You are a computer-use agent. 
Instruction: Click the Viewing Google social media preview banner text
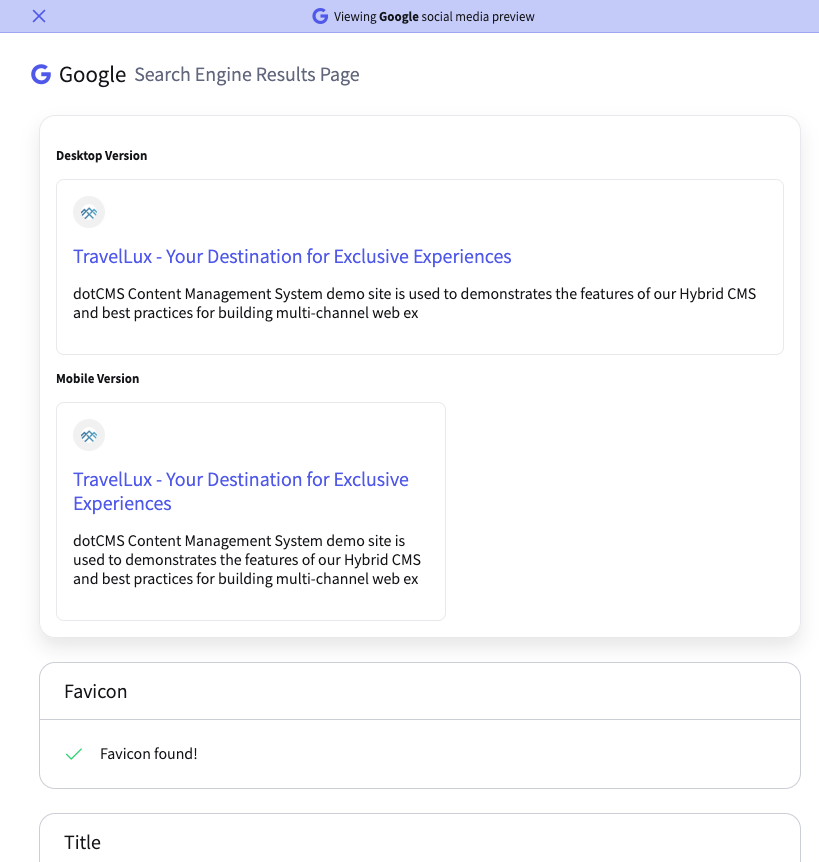pos(434,16)
